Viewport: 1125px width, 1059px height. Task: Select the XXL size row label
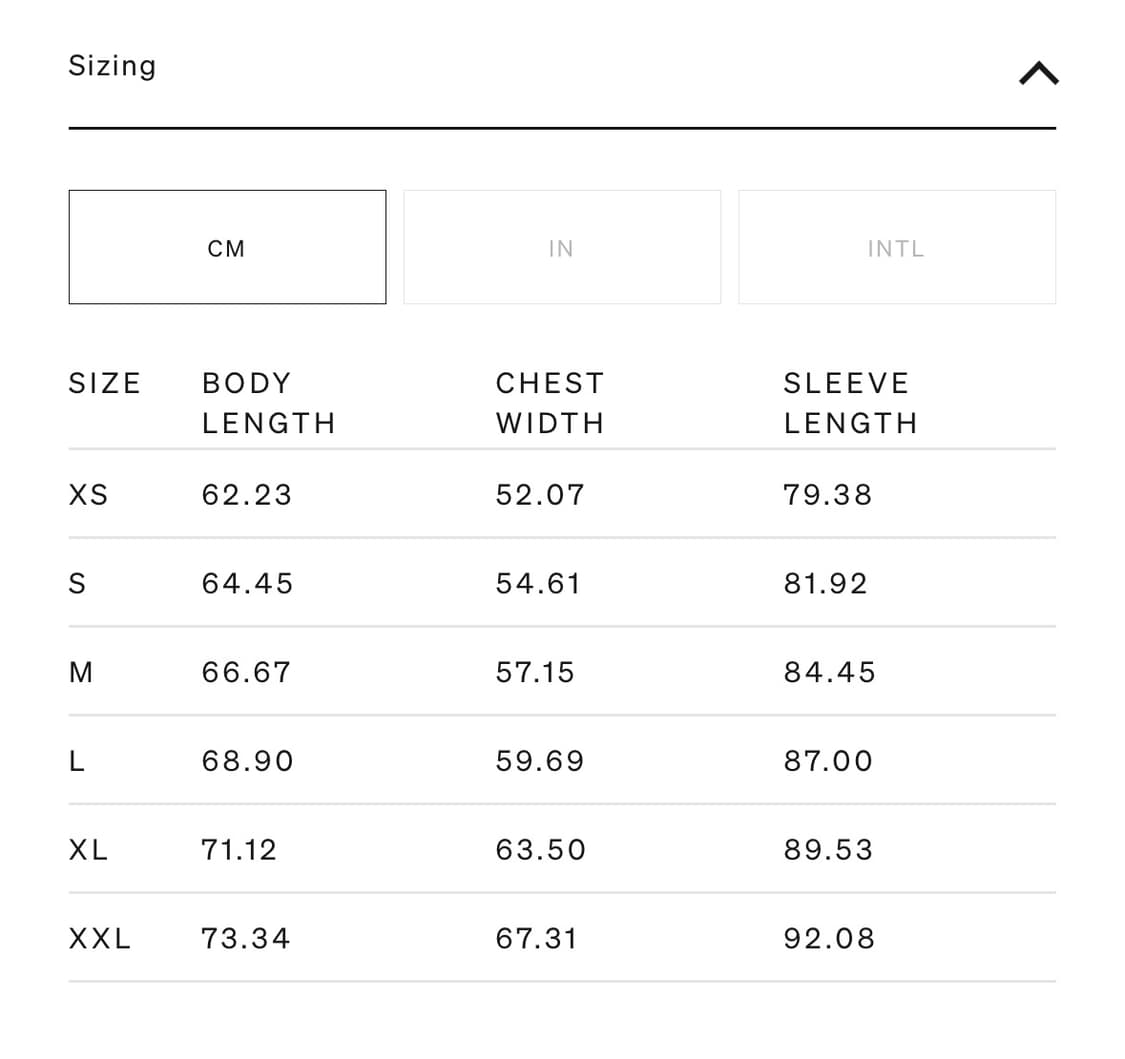pos(100,939)
